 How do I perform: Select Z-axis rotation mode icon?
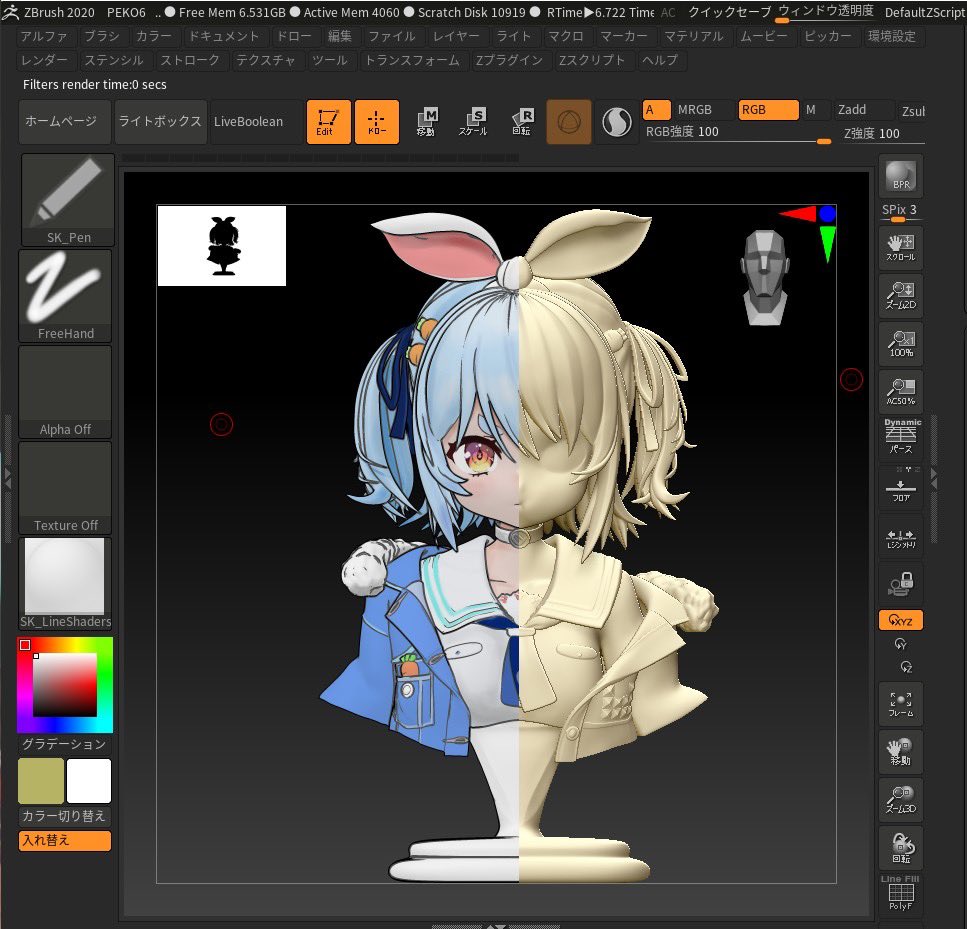point(905,667)
